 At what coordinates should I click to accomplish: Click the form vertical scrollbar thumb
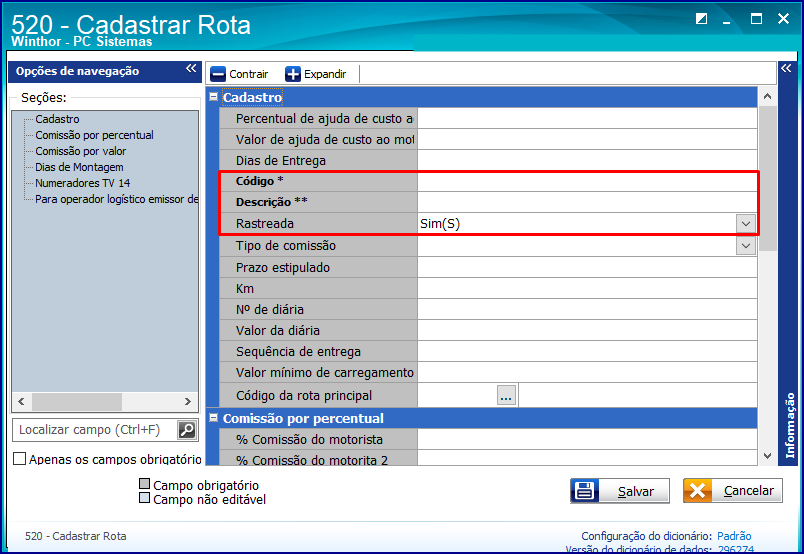(768, 179)
